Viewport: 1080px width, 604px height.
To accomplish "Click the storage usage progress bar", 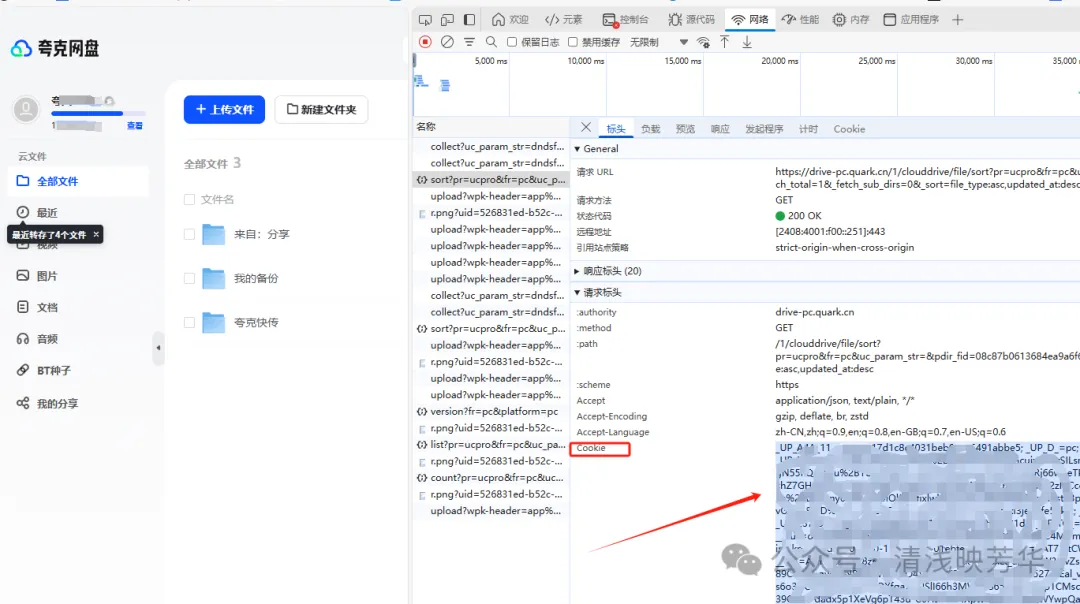I will [x=98, y=113].
